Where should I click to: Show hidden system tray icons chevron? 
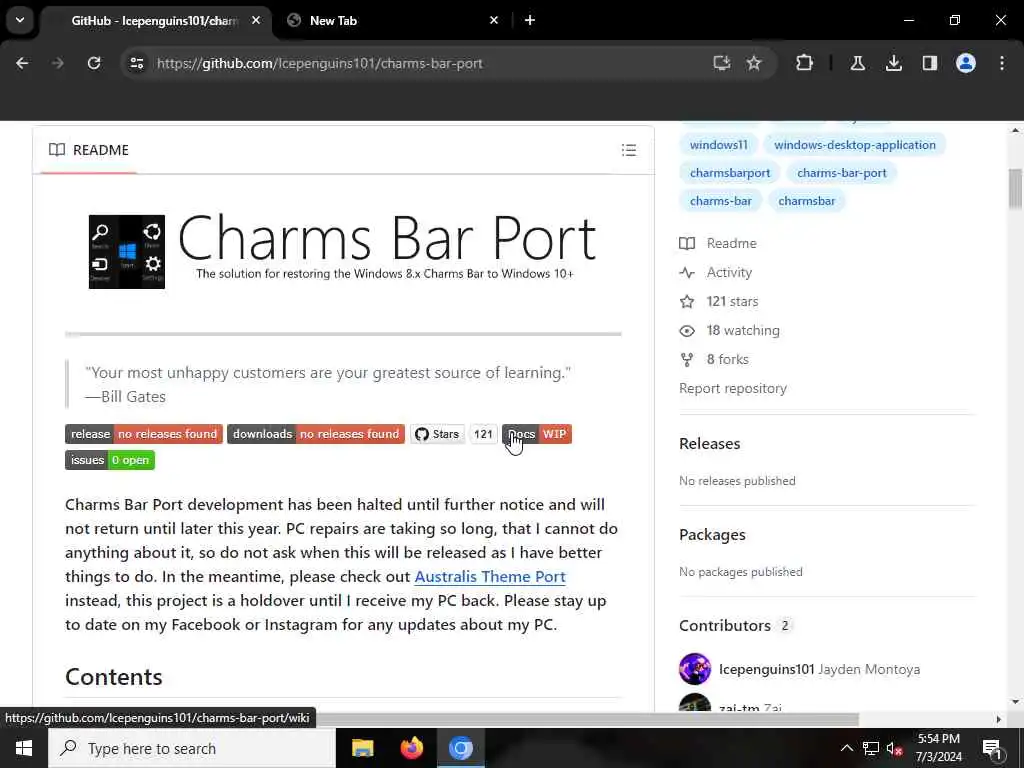846,748
